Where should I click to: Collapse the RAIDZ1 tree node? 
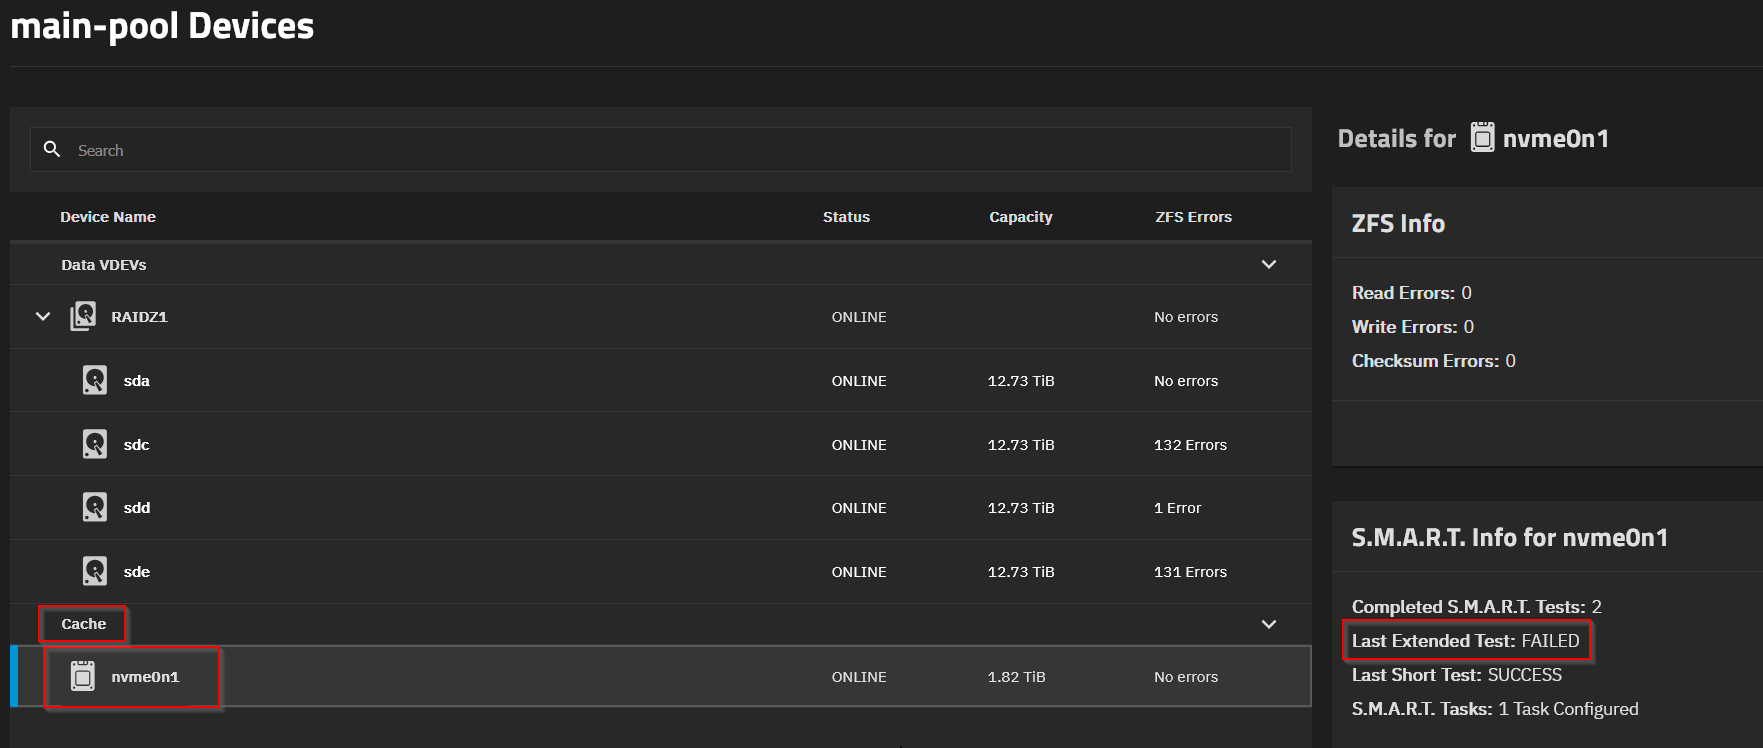pyautogui.click(x=43, y=316)
